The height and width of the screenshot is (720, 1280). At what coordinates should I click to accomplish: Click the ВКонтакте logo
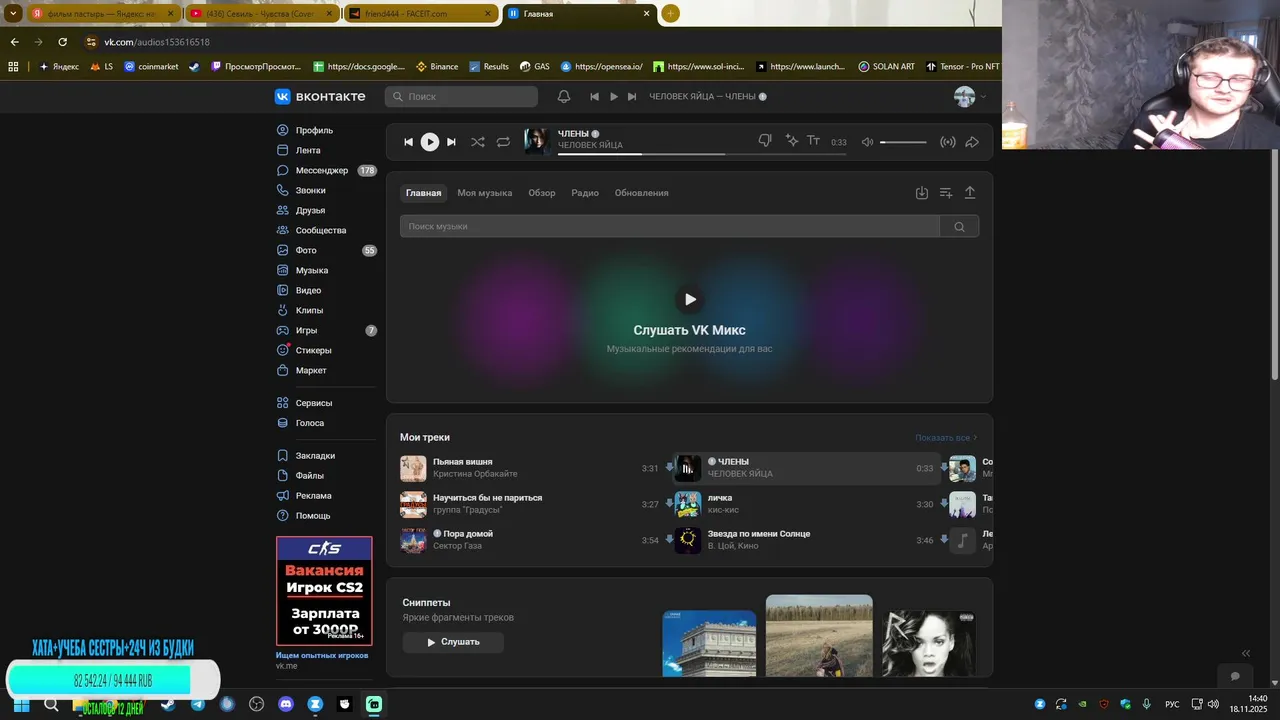(x=320, y=96)
